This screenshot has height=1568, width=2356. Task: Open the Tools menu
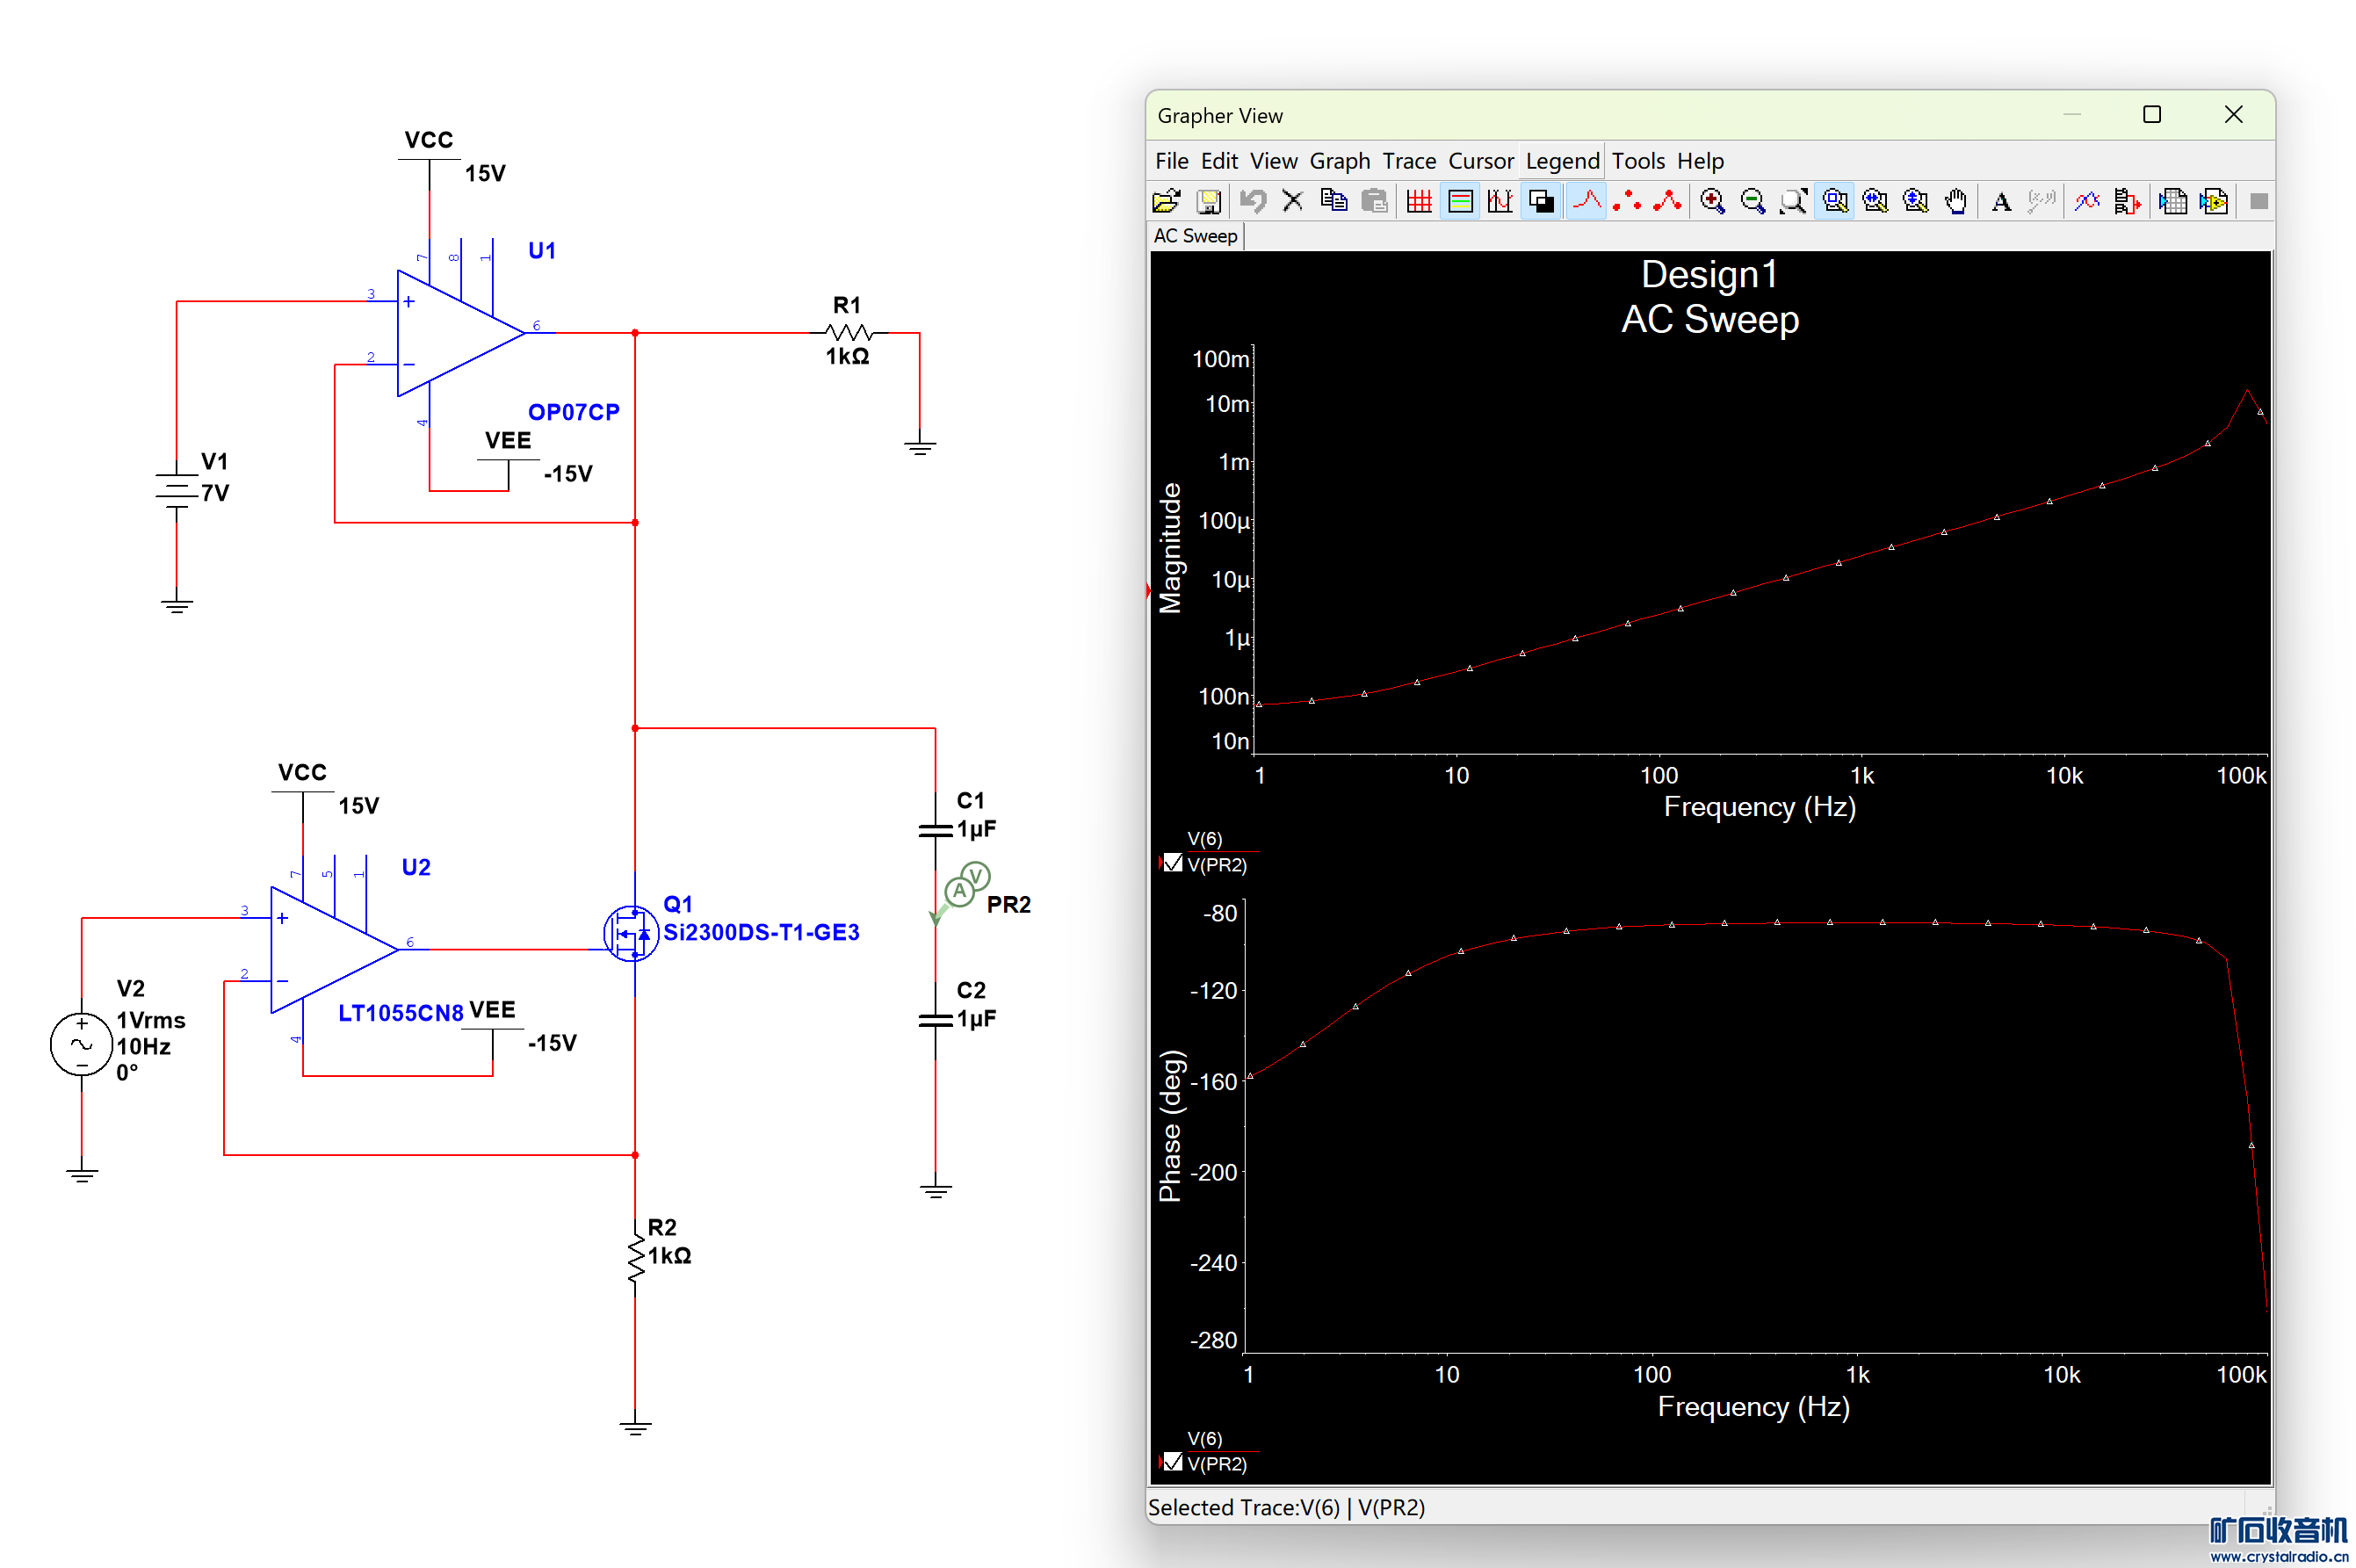pyautogui.click(x=1637, y=161)
